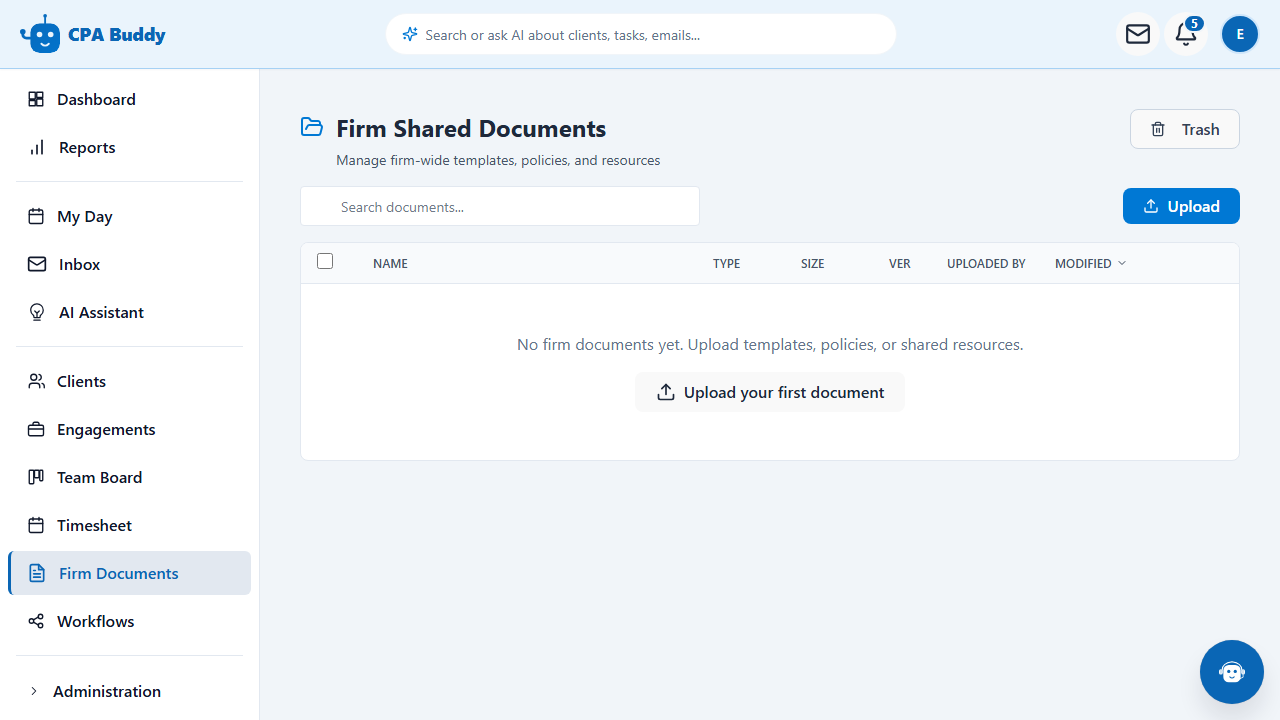The width and height of the screenshot is (1280, 720).
Task: Focus the Search documents field
Action: tap(500, 206)
